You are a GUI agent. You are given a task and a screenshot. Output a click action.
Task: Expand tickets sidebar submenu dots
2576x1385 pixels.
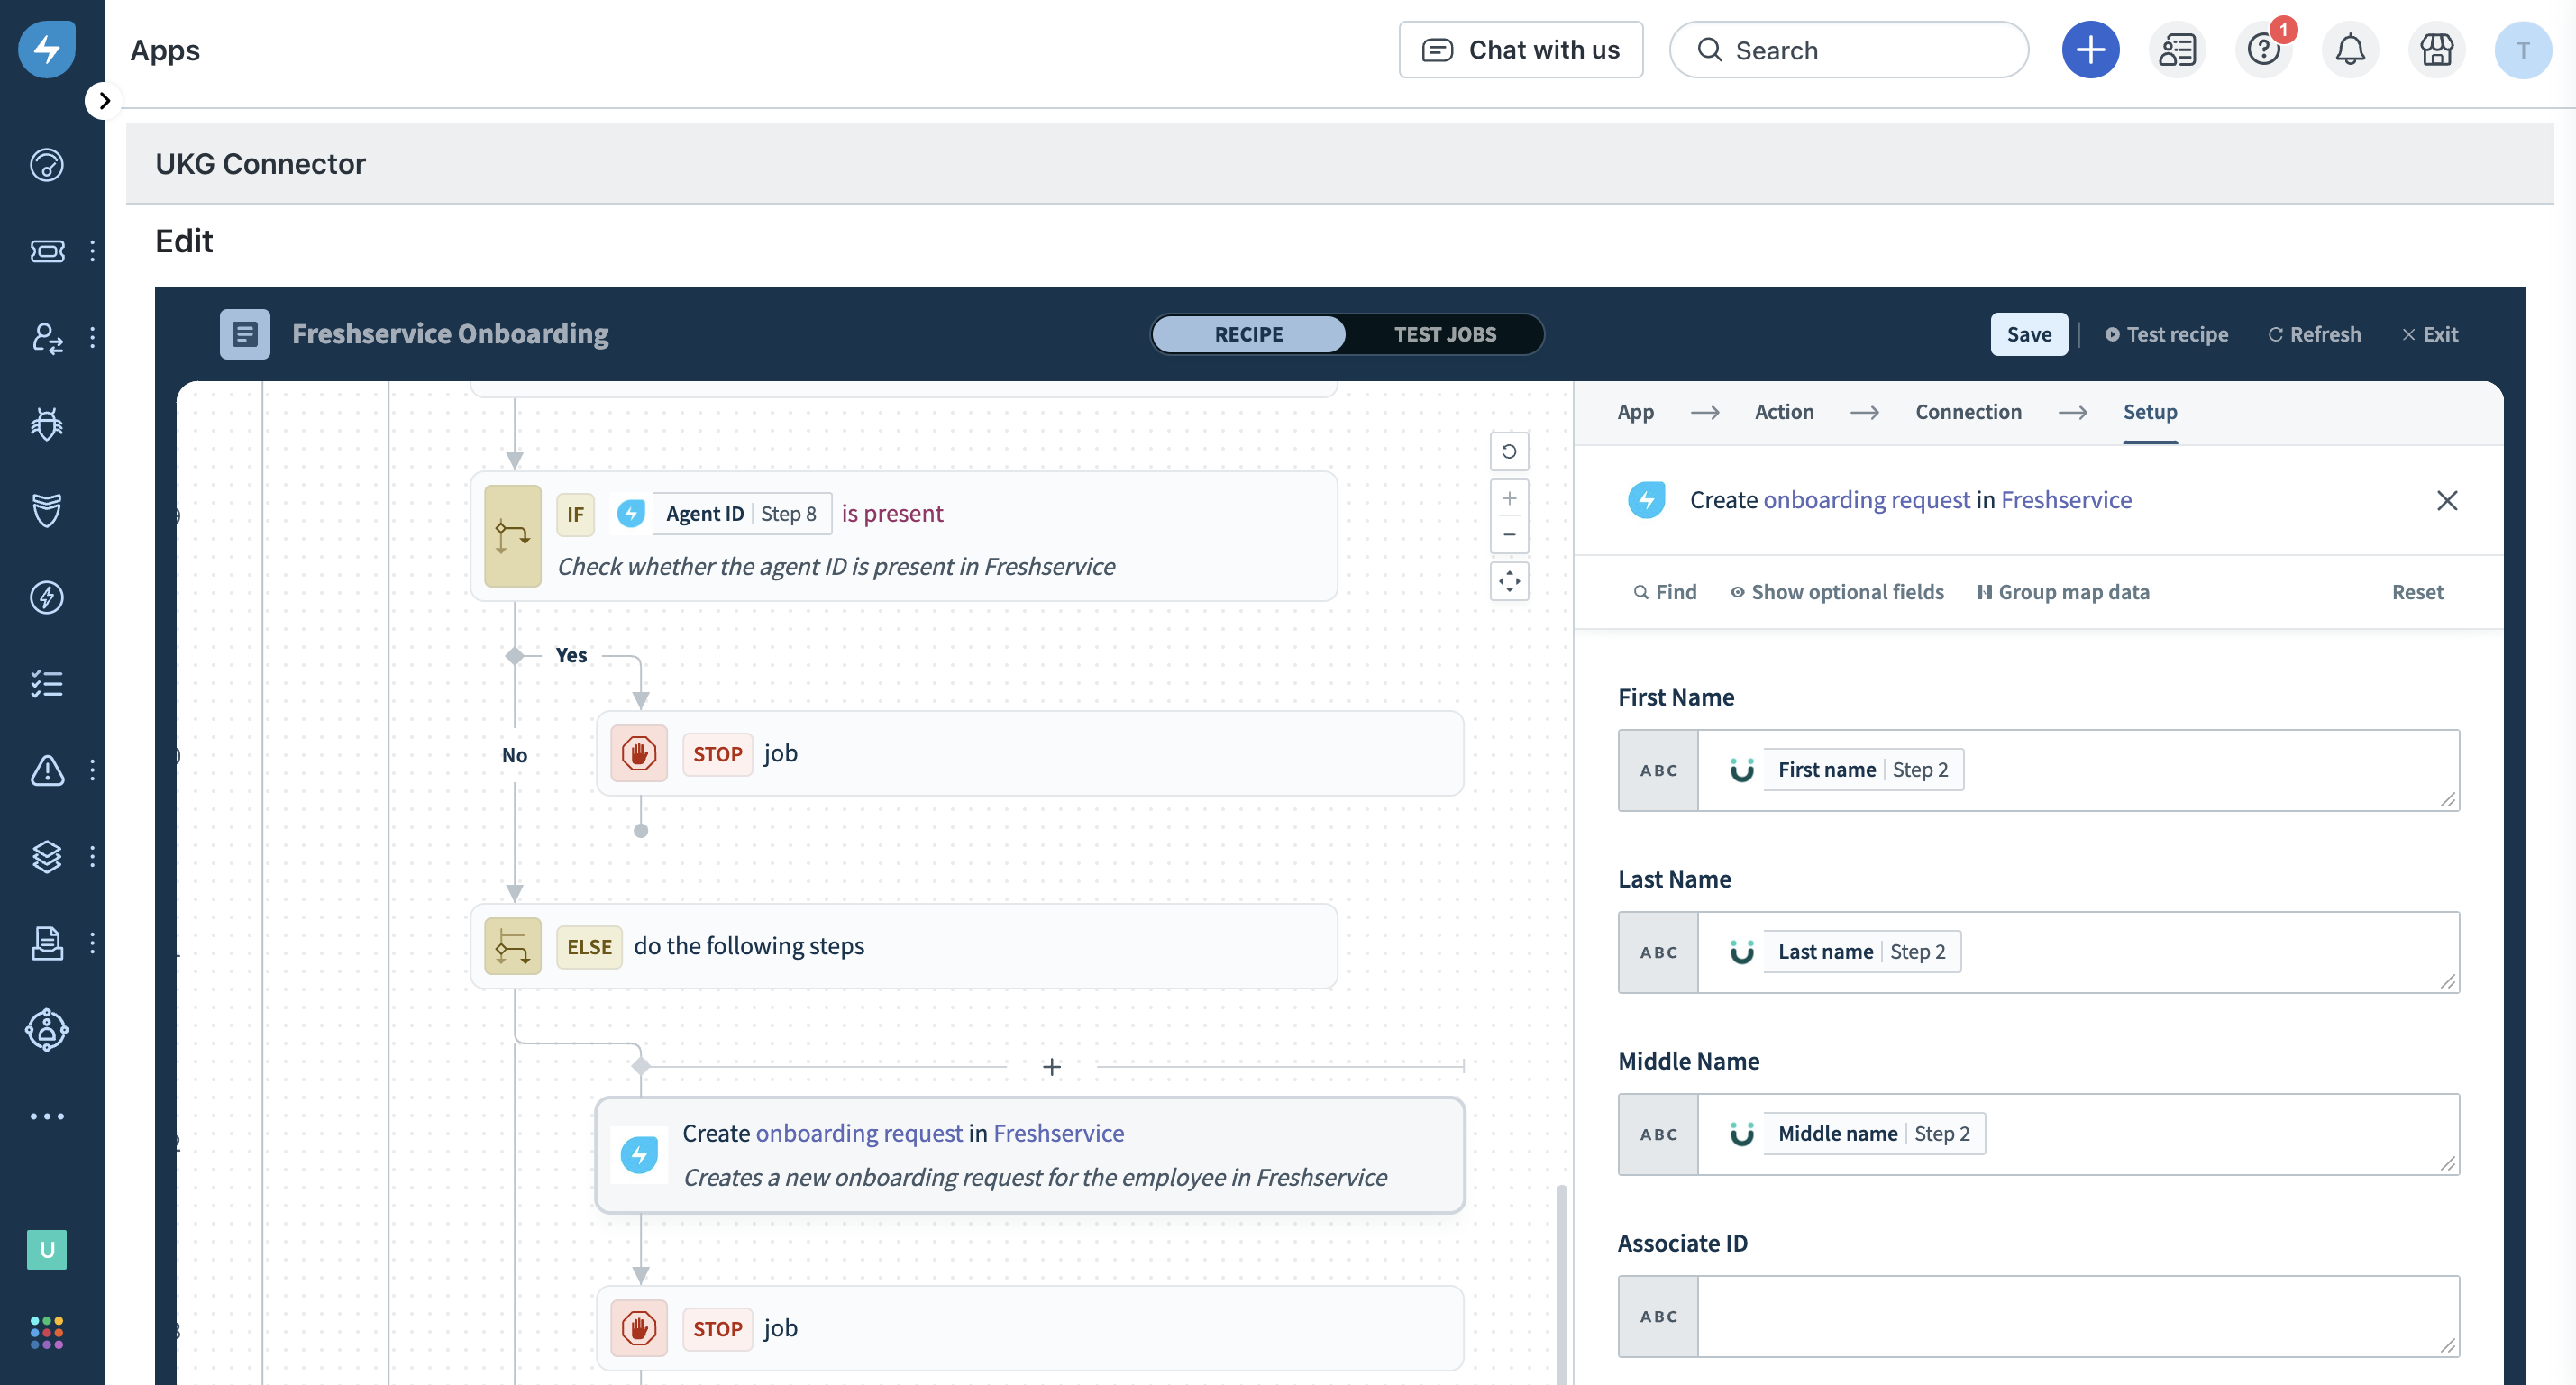pyautogui.click(x=92, y=251)
